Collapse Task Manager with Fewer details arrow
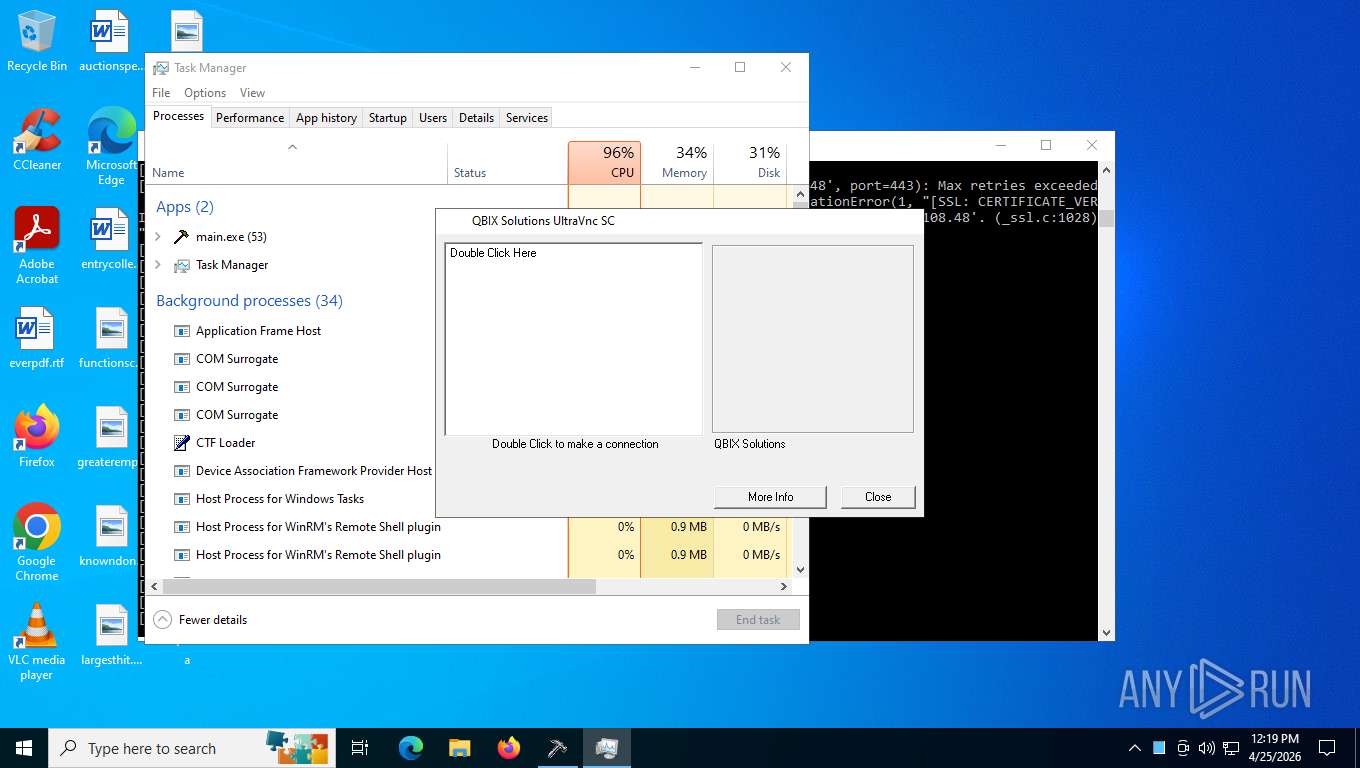Viewport: 1360px width, 768px height. (163, 620)
